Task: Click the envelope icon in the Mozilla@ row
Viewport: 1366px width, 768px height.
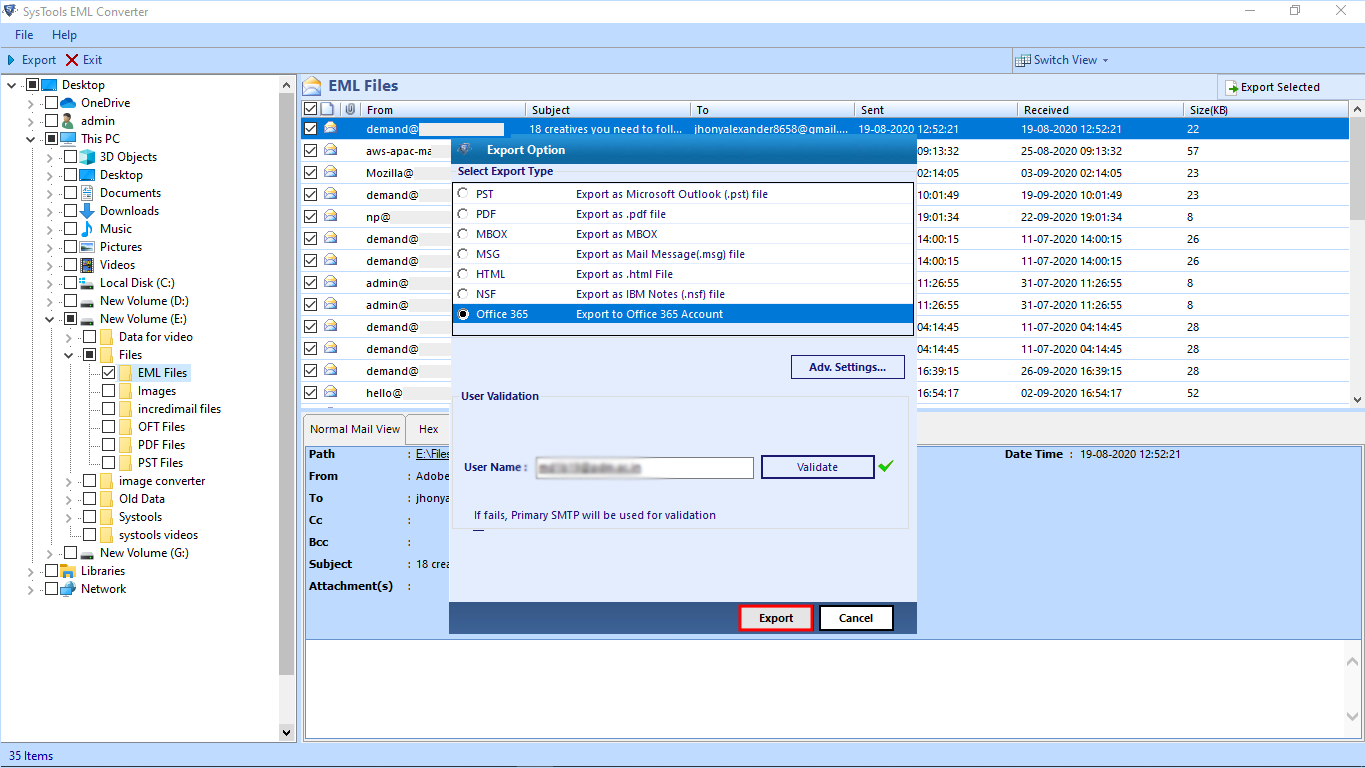Action: 330,172
